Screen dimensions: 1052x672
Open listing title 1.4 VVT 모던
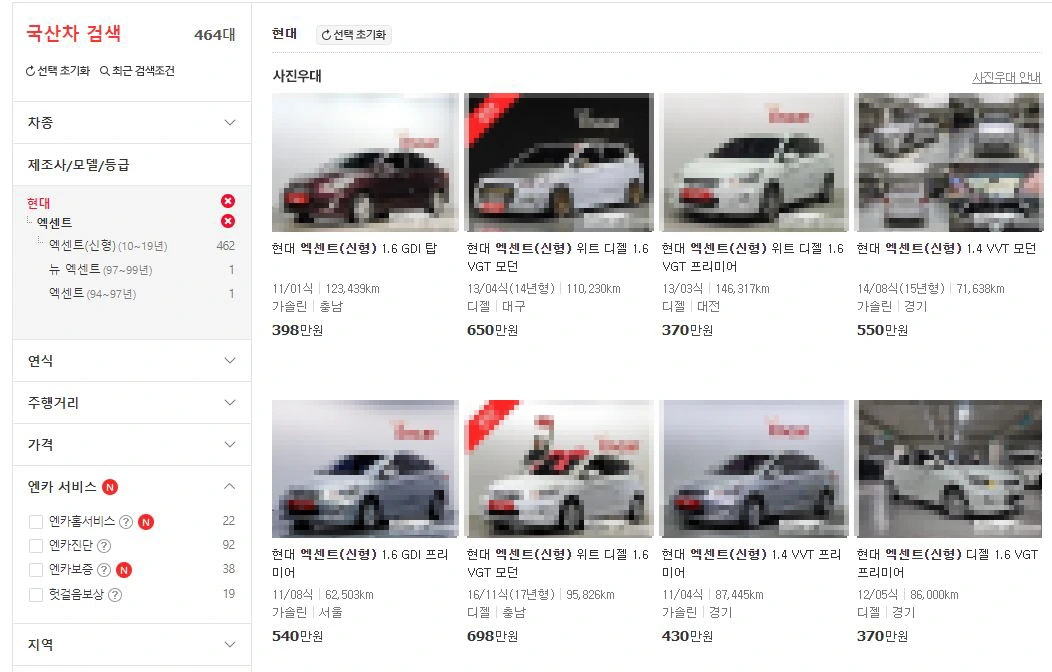coord(947,249)
